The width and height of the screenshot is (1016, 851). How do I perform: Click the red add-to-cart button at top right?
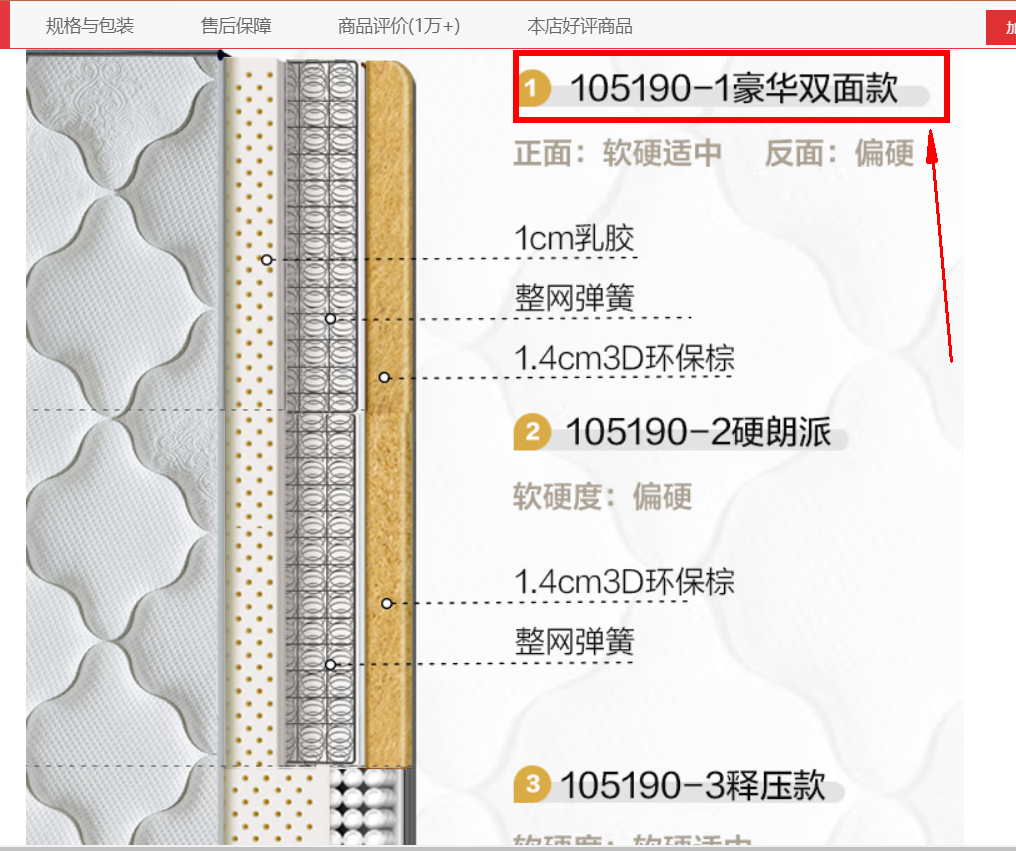[x=1000, y=27]
